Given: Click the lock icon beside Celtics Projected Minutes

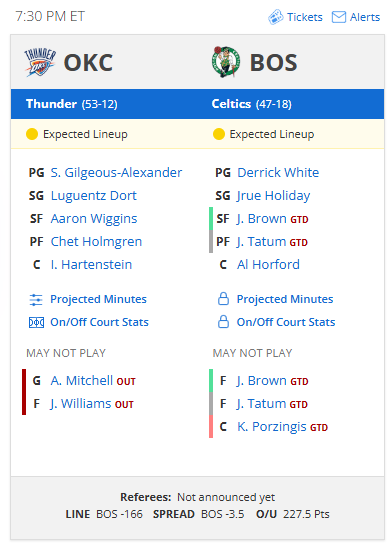Looking at the screenshot, I should [223, 299].
